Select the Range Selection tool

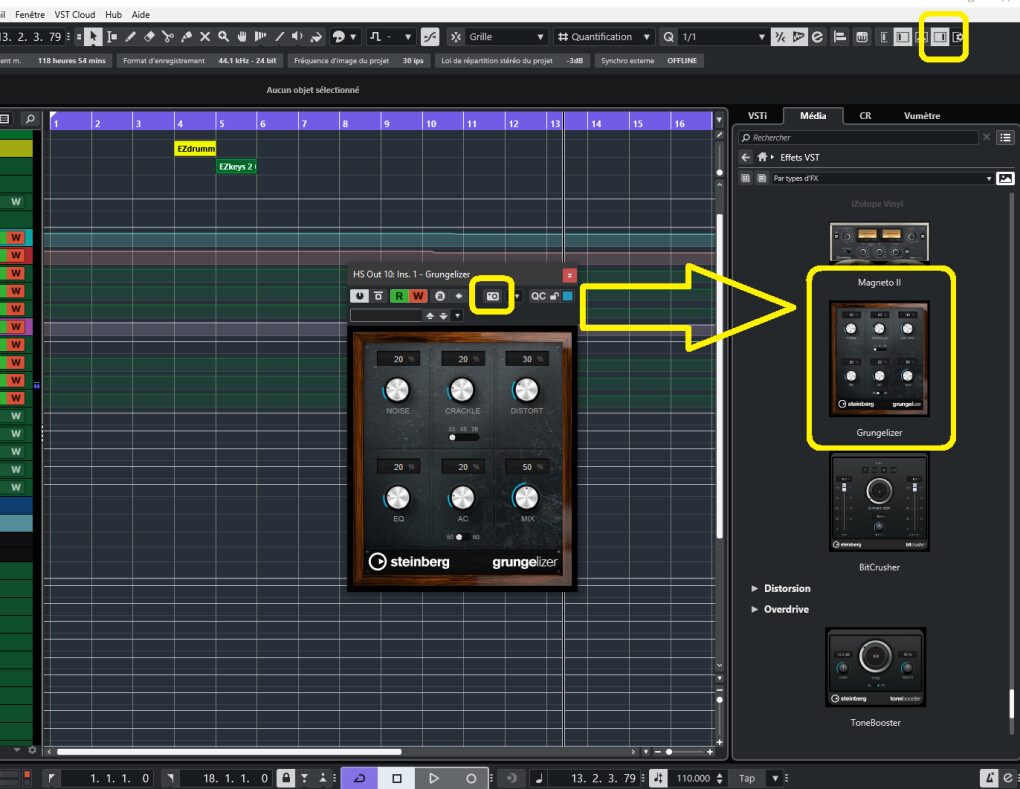tap(112, 37)
